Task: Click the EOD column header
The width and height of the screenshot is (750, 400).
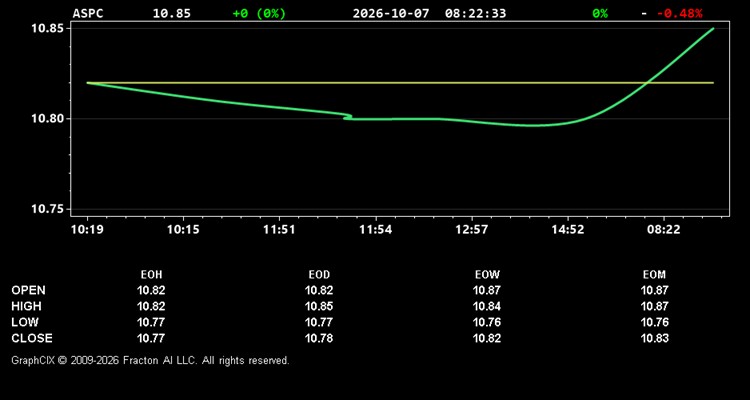Action: pyautogui.click(x=319, y=275)
